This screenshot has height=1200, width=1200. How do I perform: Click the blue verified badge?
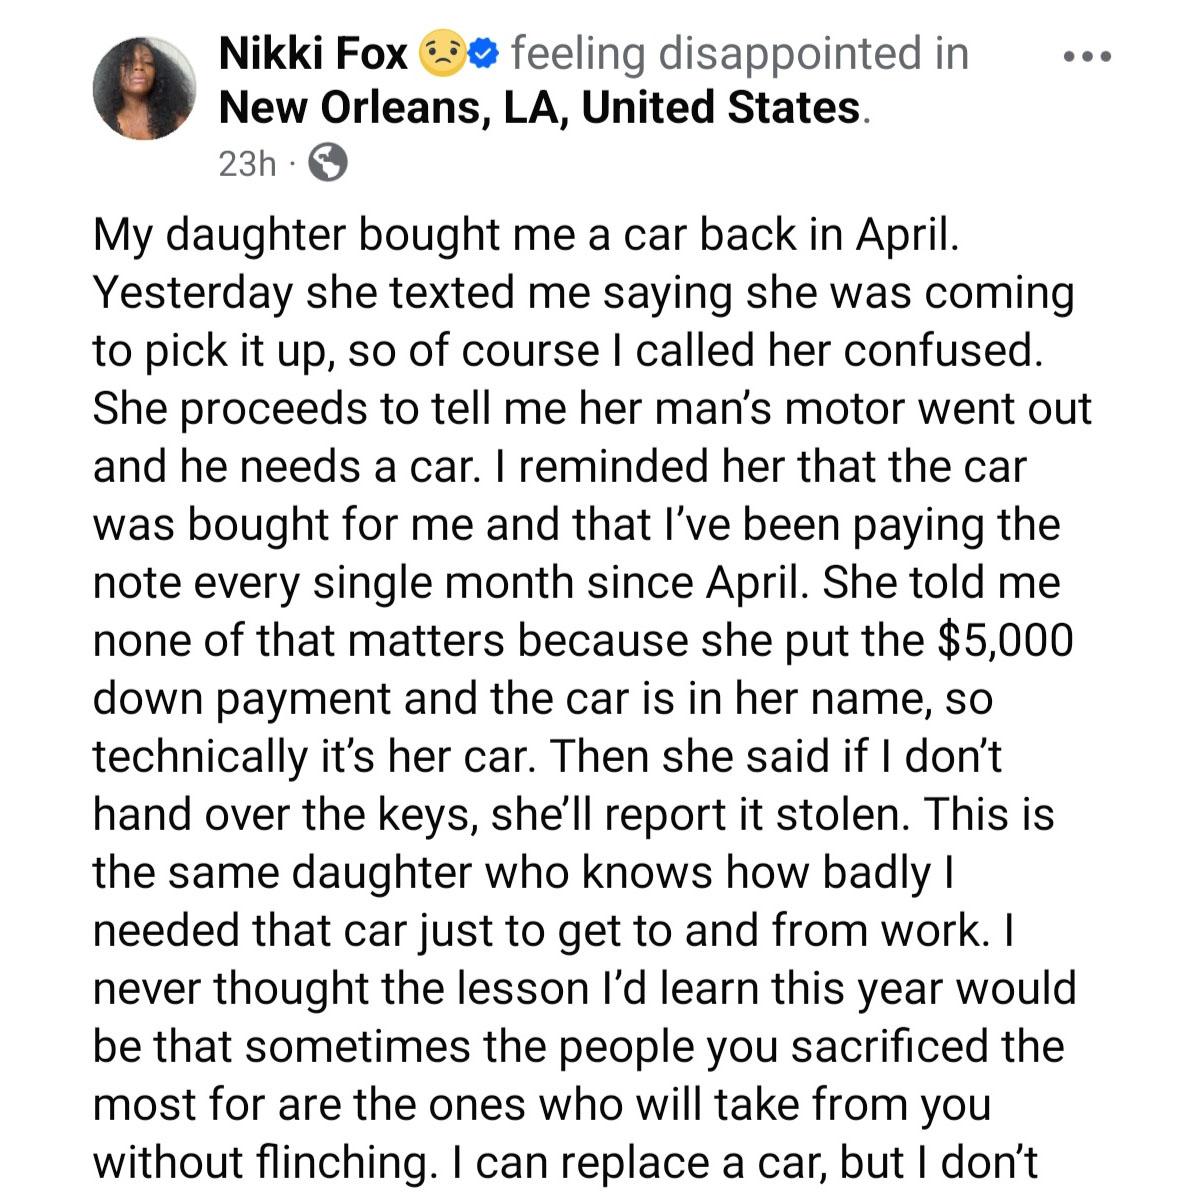pyautogui.click(x=483, y=53)
